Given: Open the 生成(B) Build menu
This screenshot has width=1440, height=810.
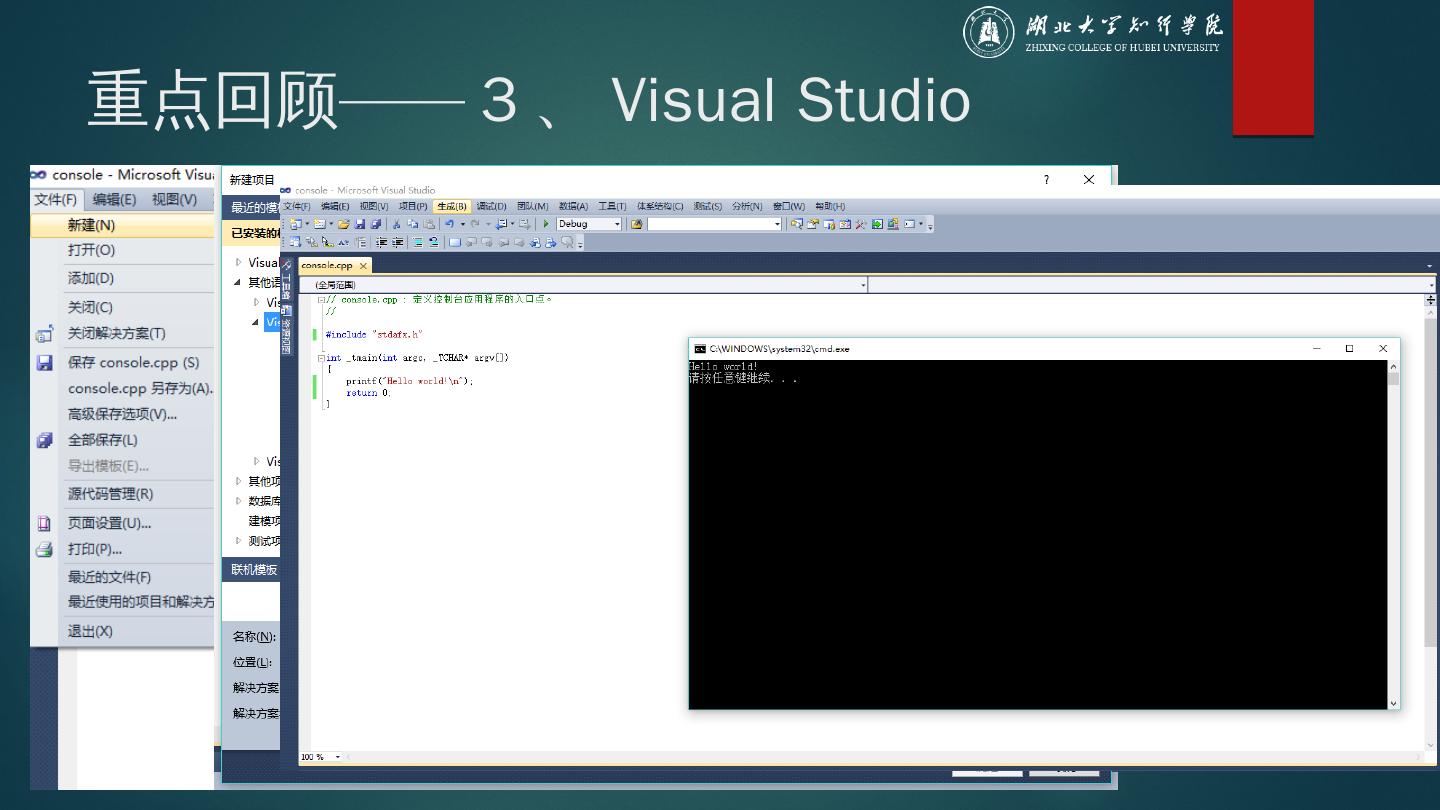Looking at the screenshot, I should coord(451,206).
